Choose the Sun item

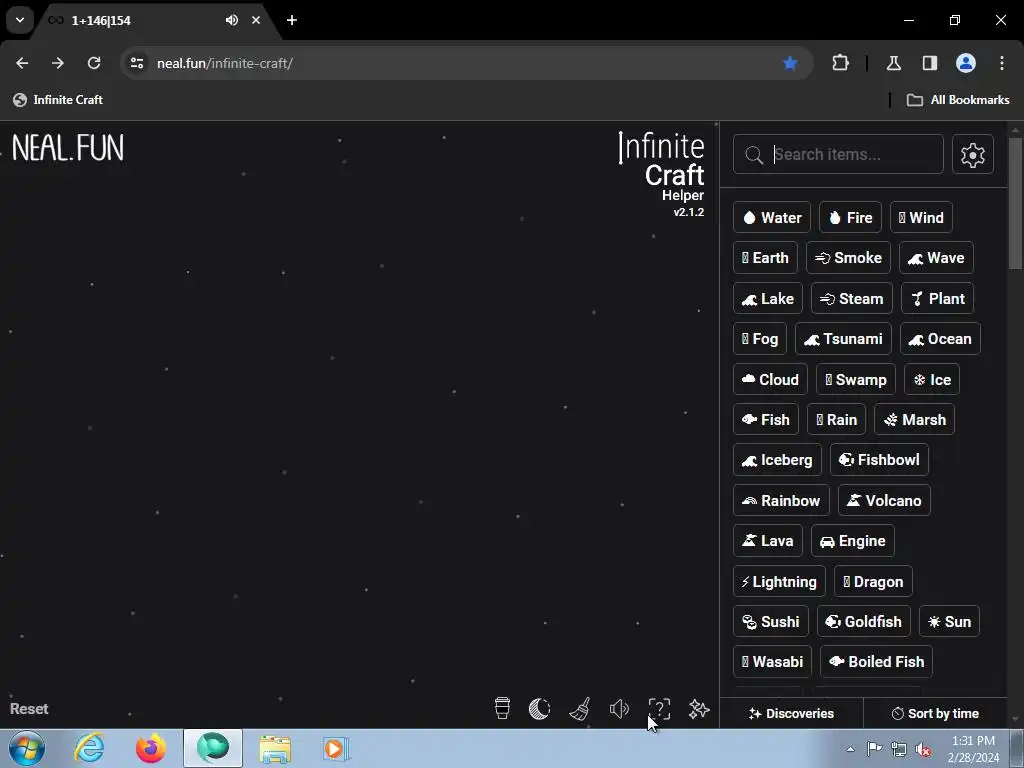point(950,621)
